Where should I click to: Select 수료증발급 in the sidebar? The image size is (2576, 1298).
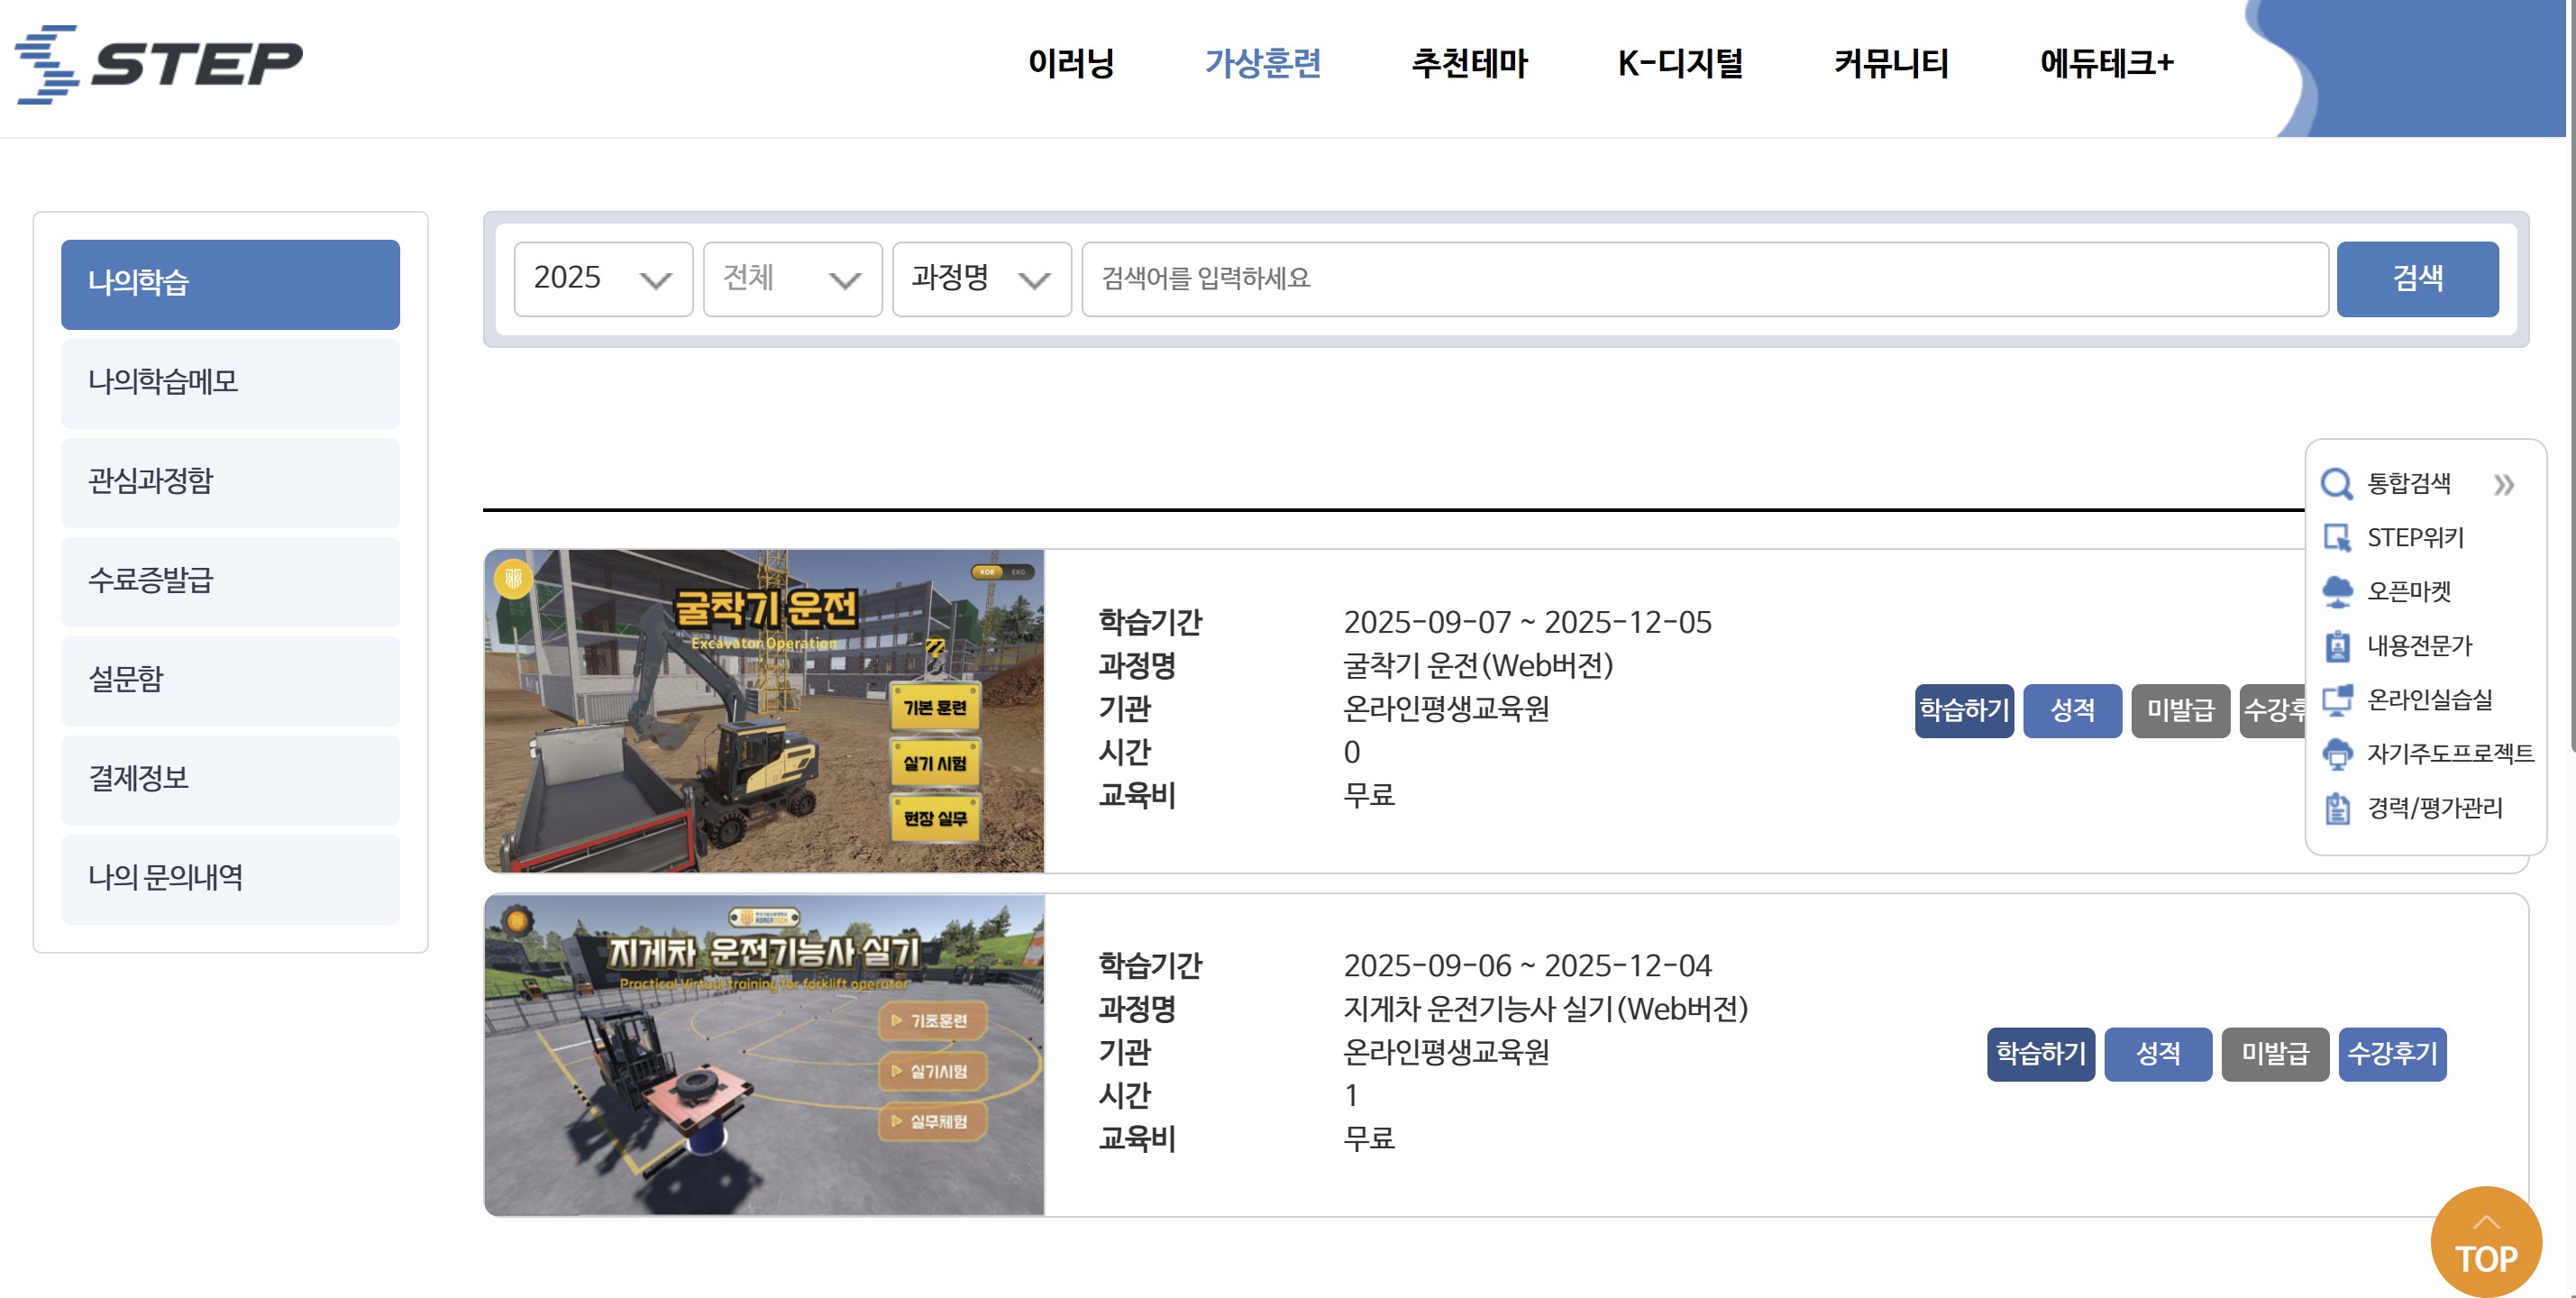[230, 581]
